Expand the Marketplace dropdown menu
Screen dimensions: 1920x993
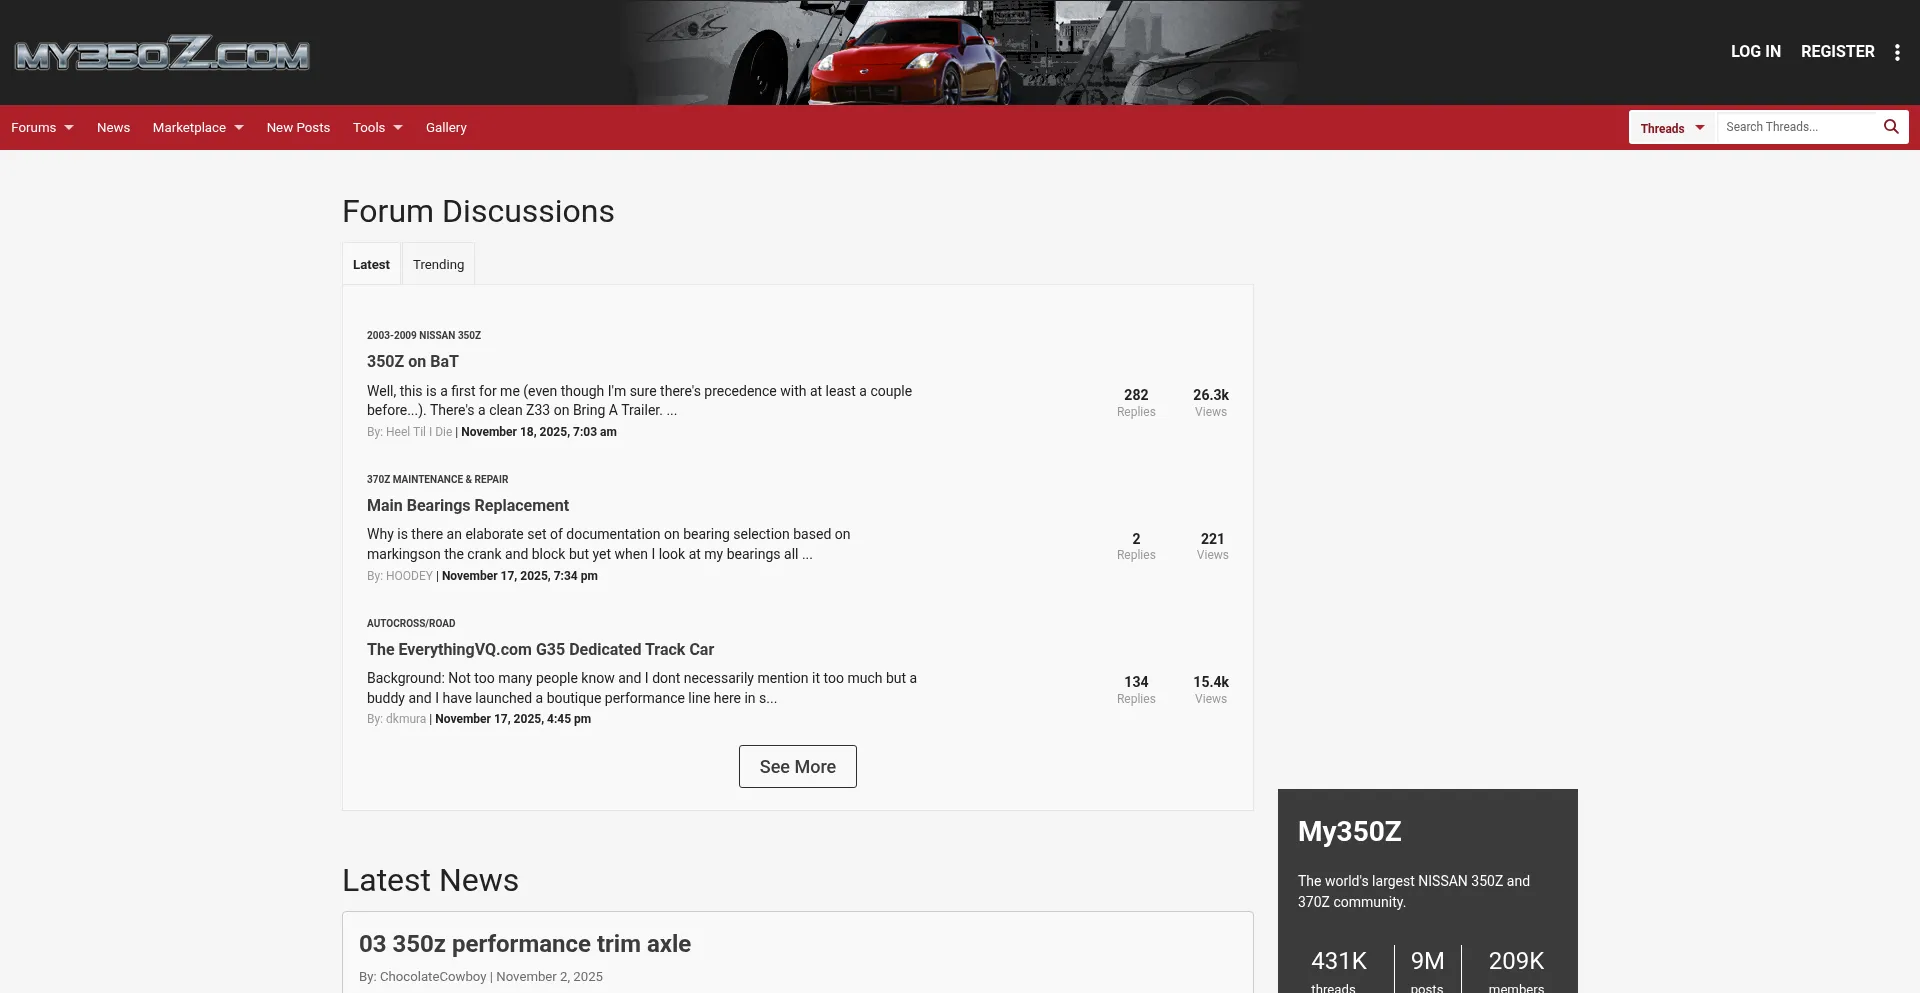(x=197, y=128)
